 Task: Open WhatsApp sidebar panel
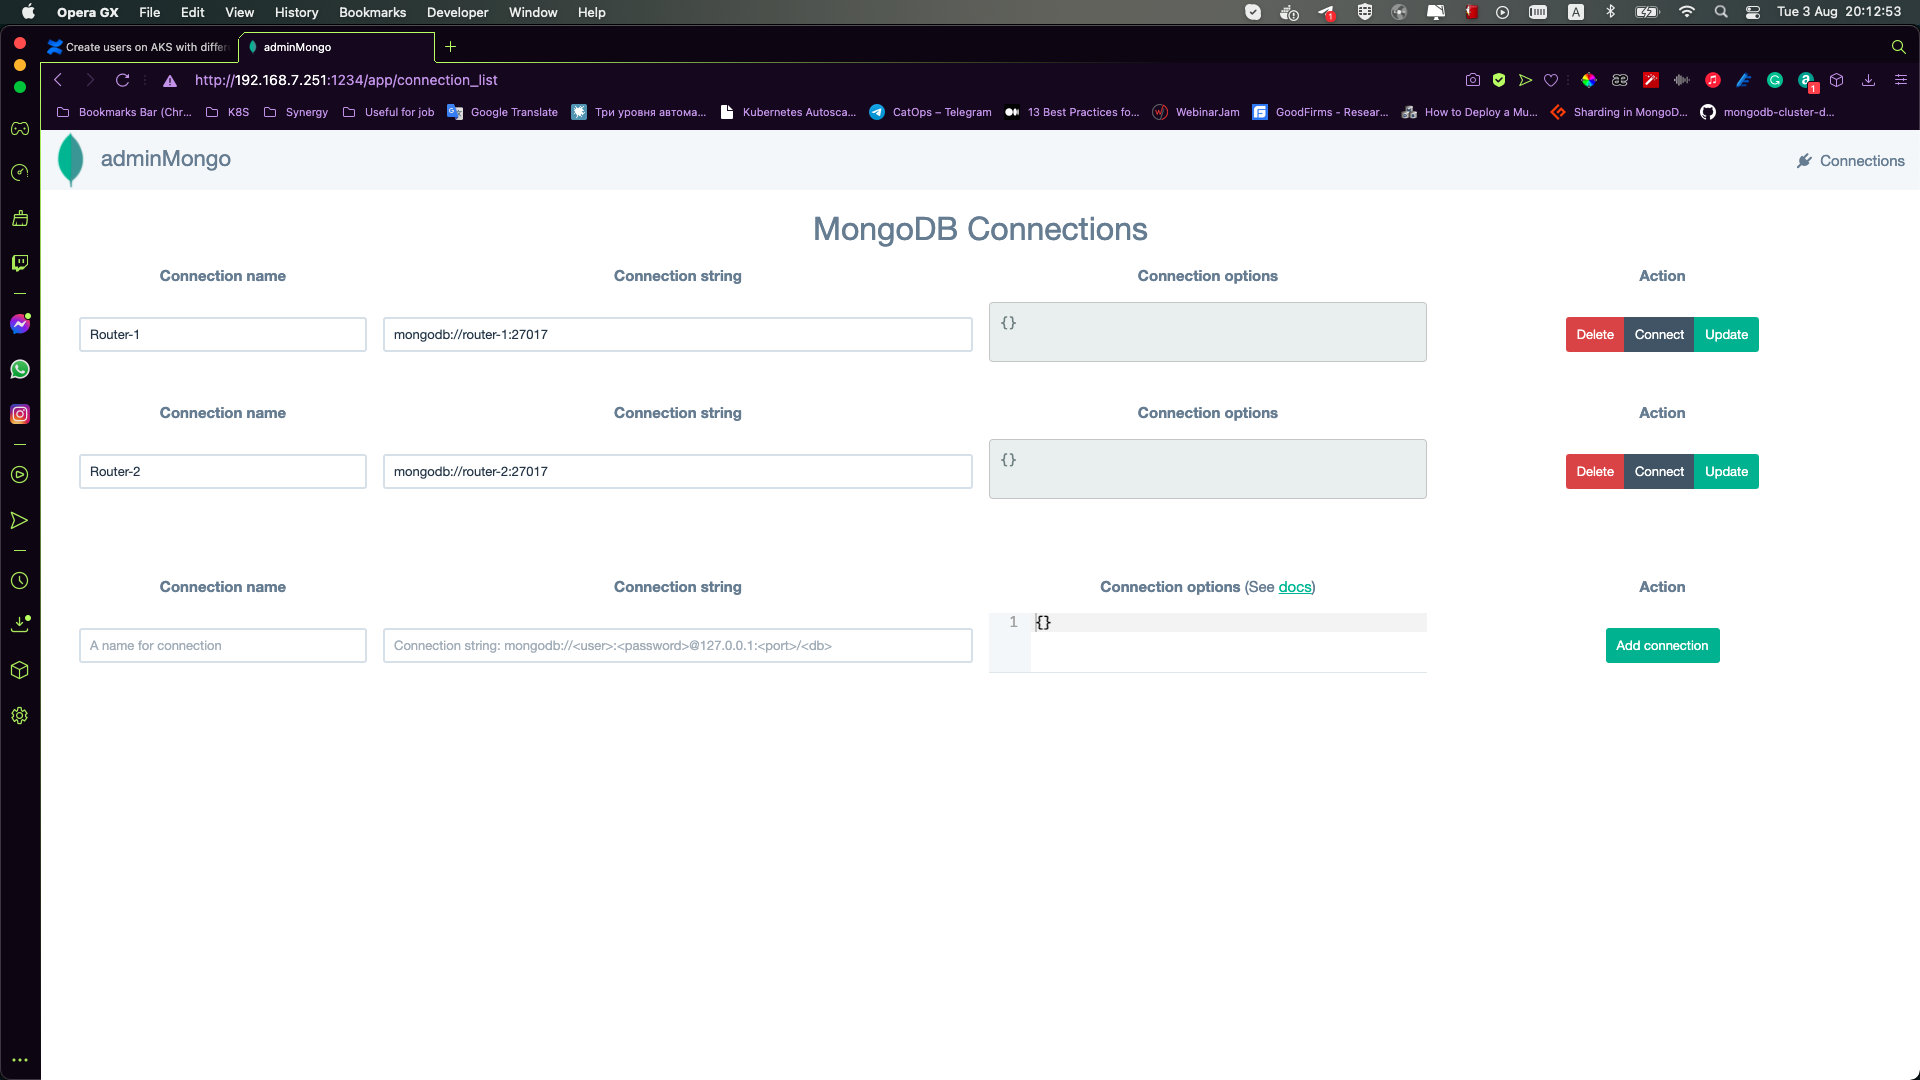point(20,369)
